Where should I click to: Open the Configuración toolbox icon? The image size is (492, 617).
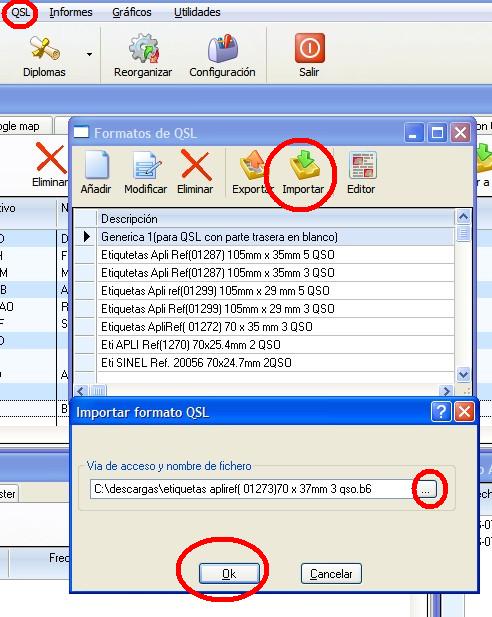[223, 48]
